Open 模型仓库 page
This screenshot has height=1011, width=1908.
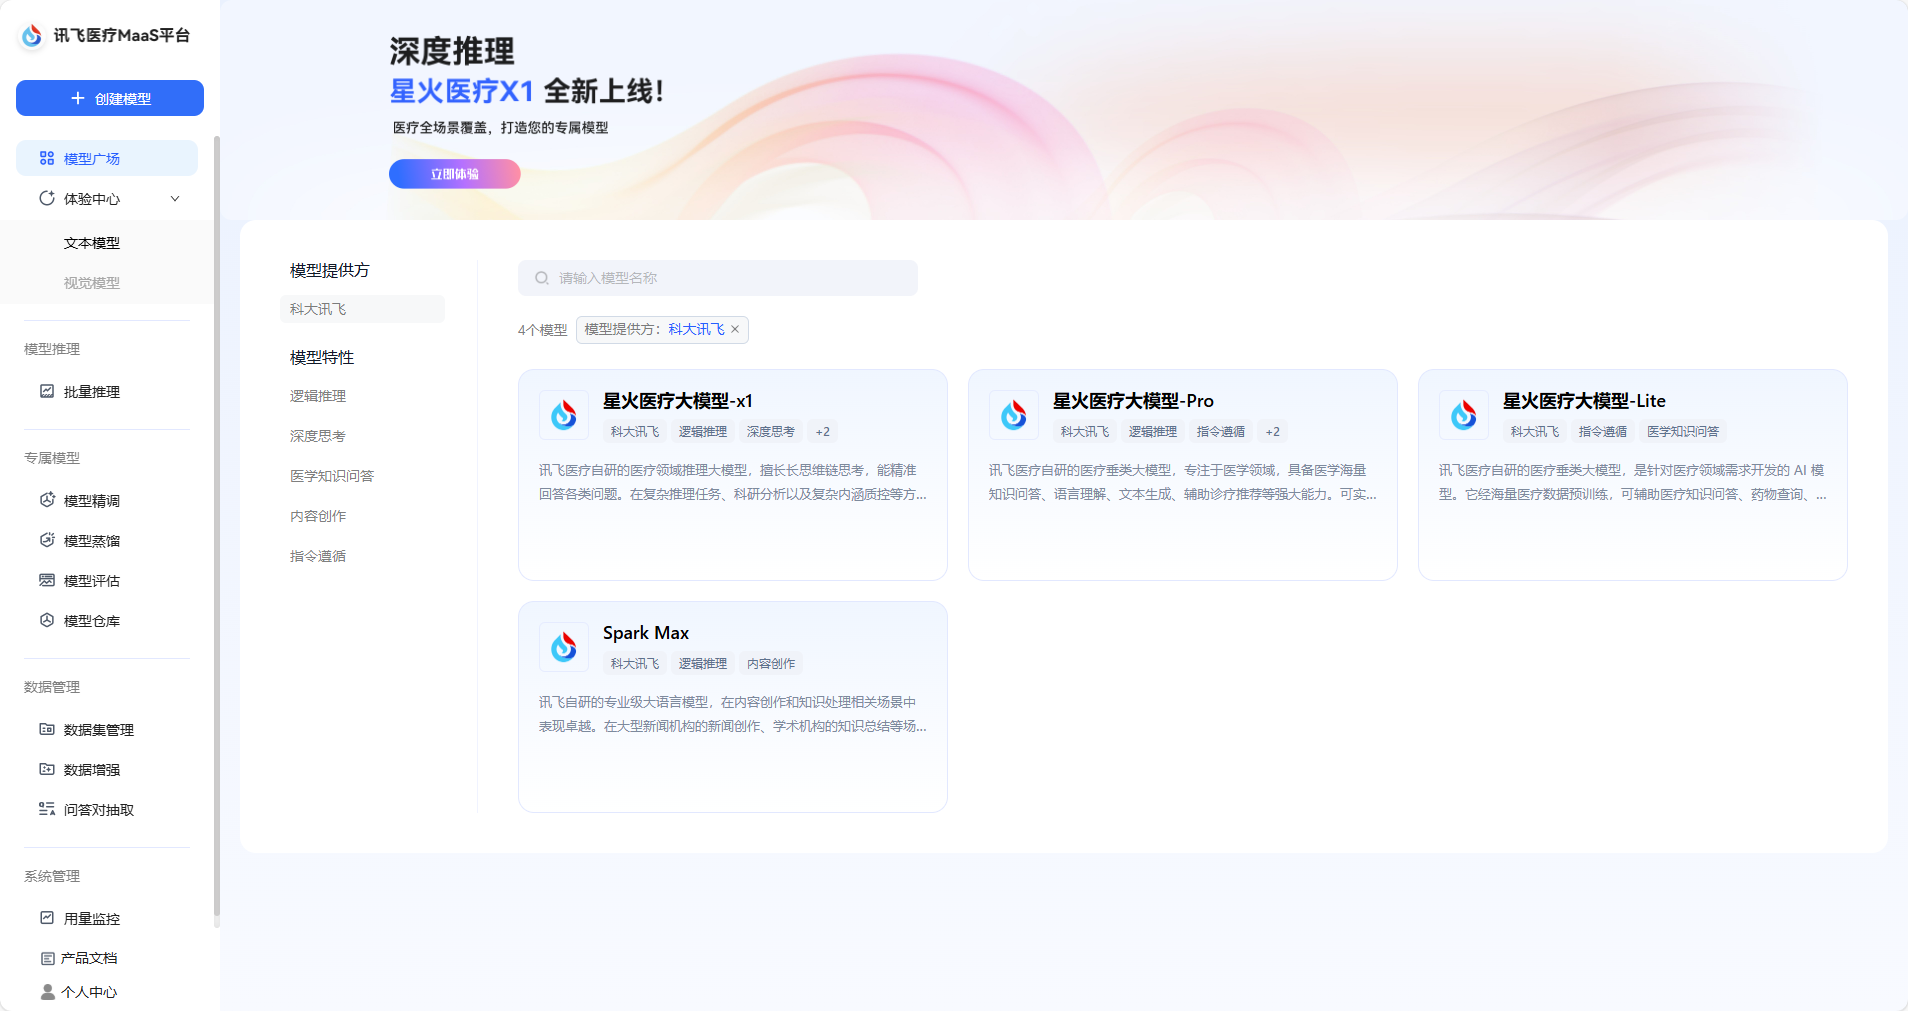pos(92,621)
